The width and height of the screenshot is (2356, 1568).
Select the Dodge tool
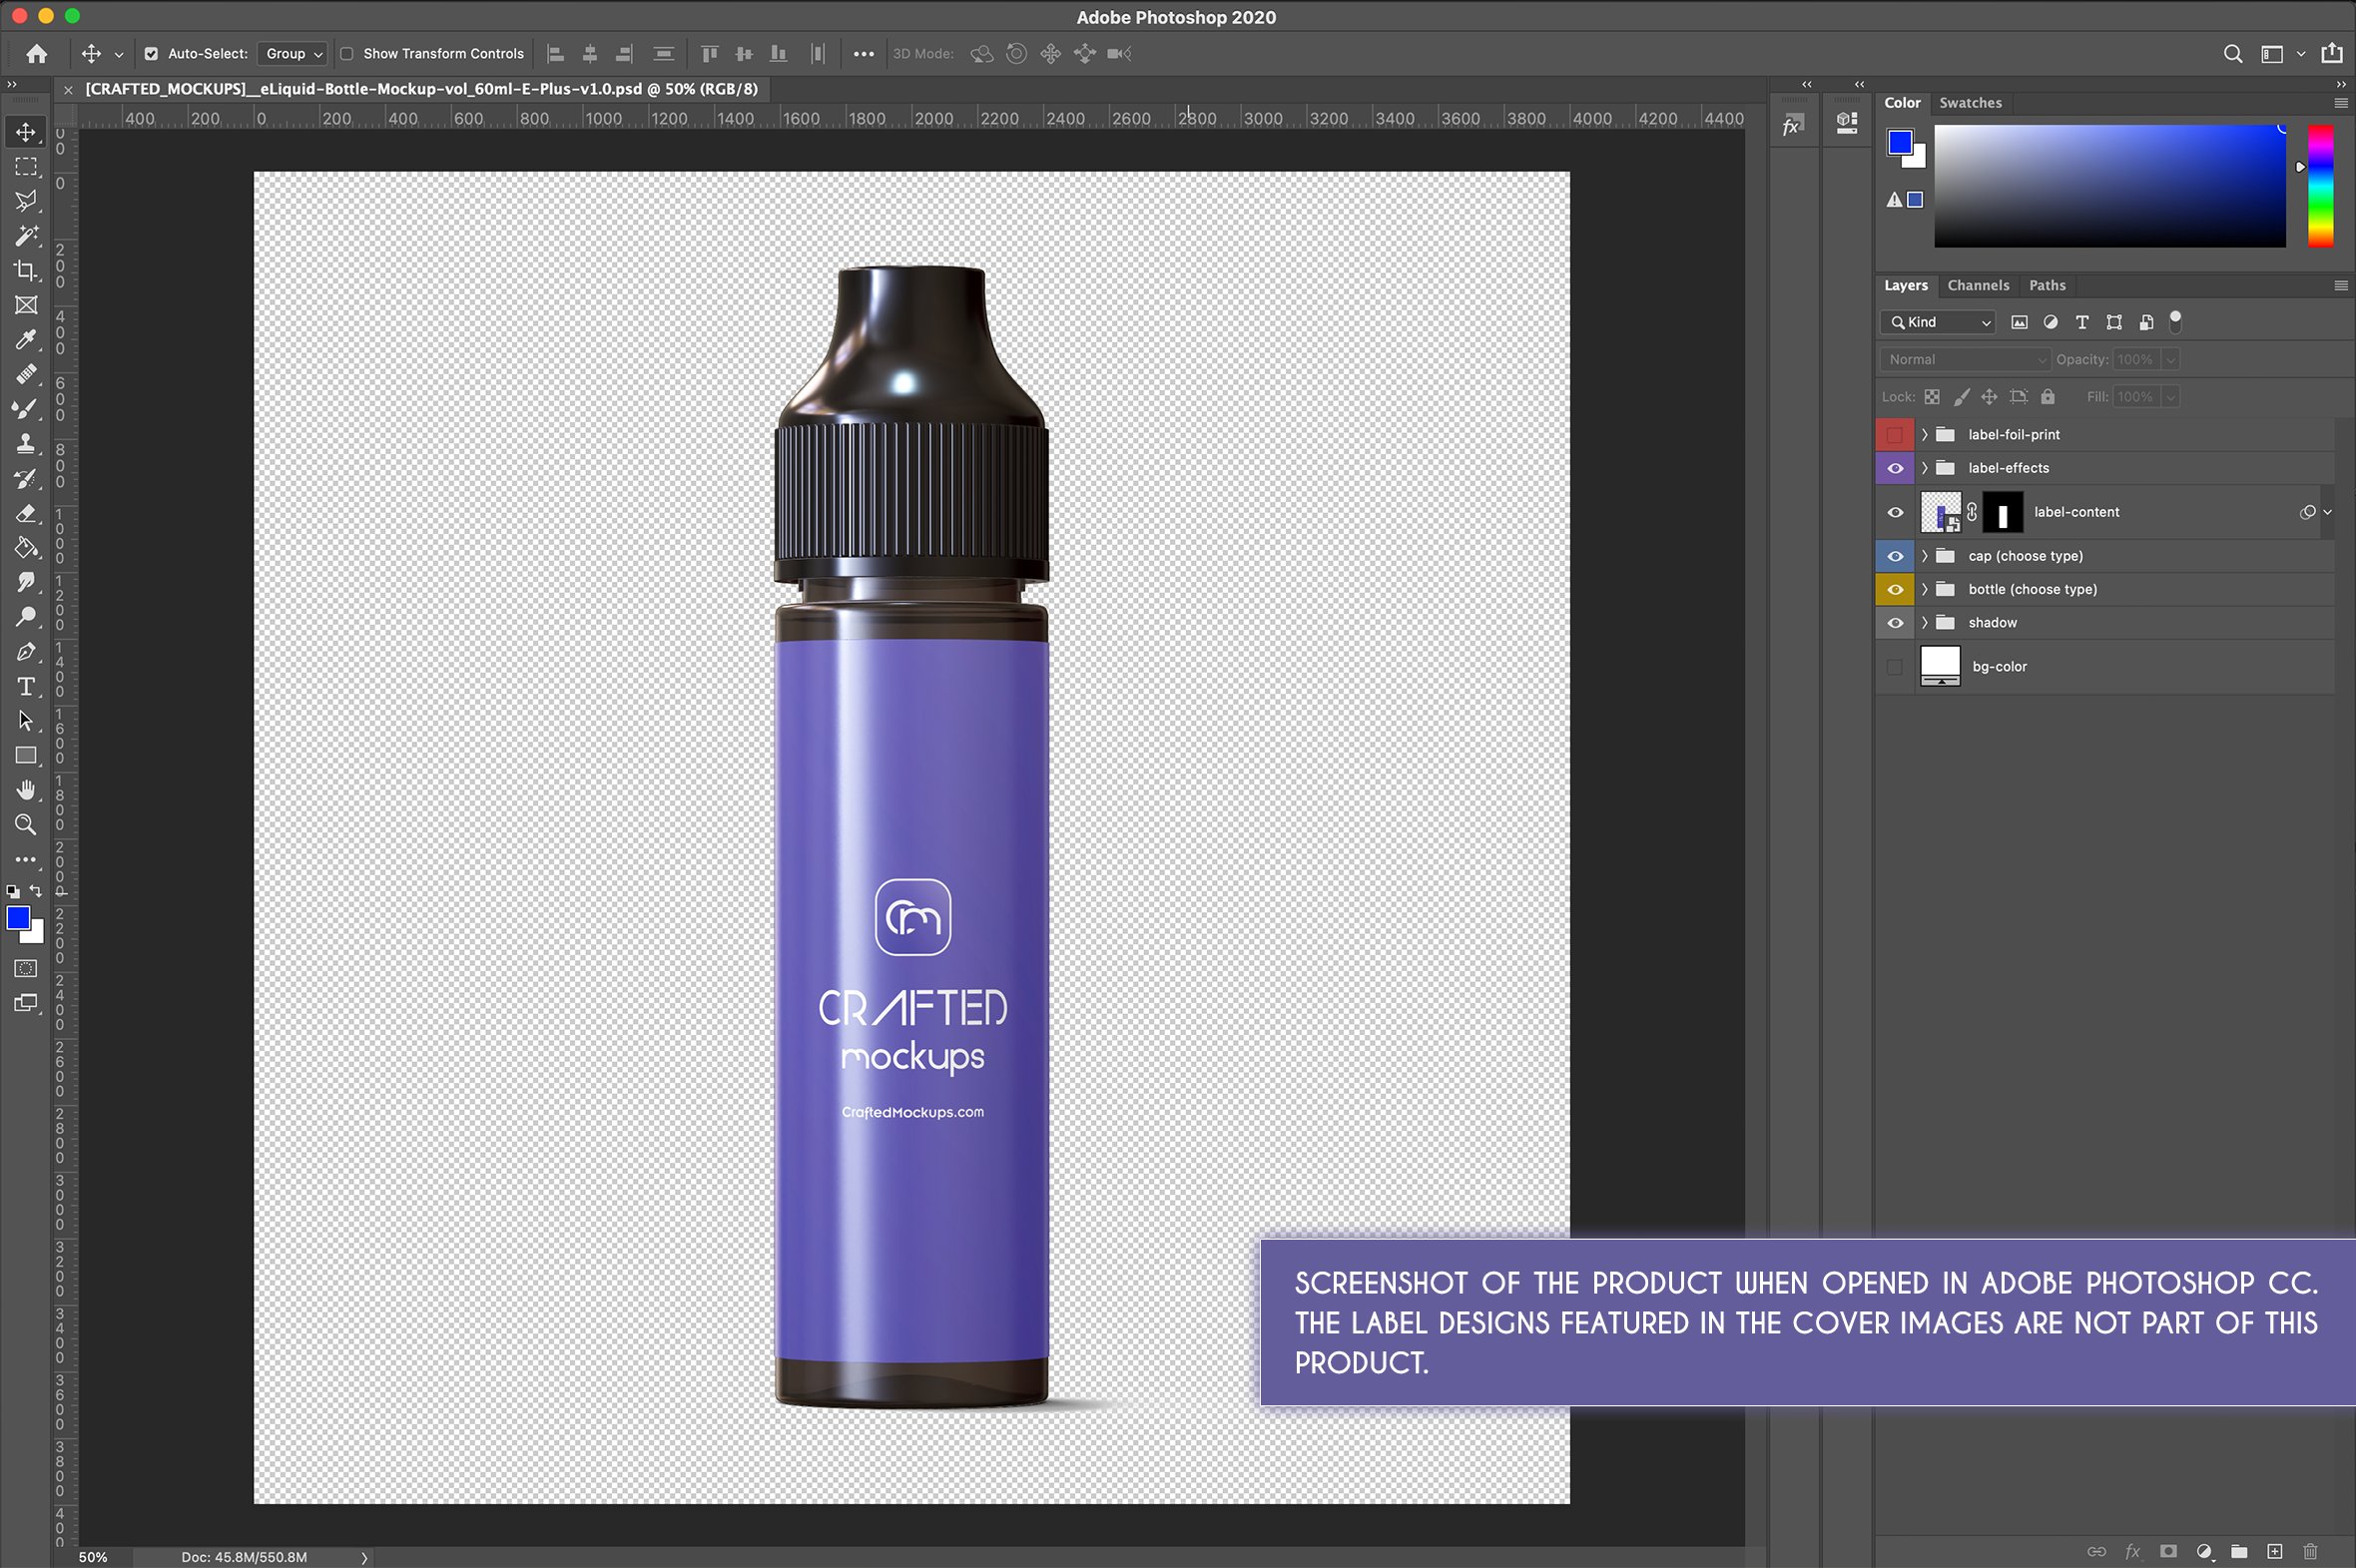26,617
